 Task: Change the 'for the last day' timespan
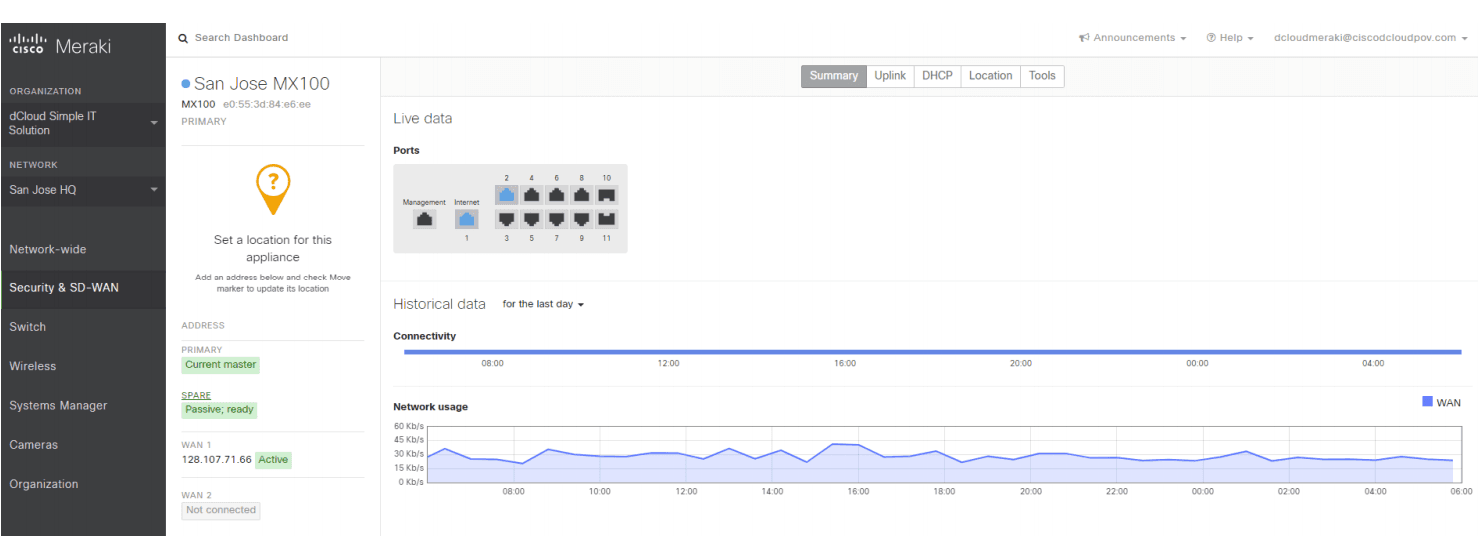point(543,304)
